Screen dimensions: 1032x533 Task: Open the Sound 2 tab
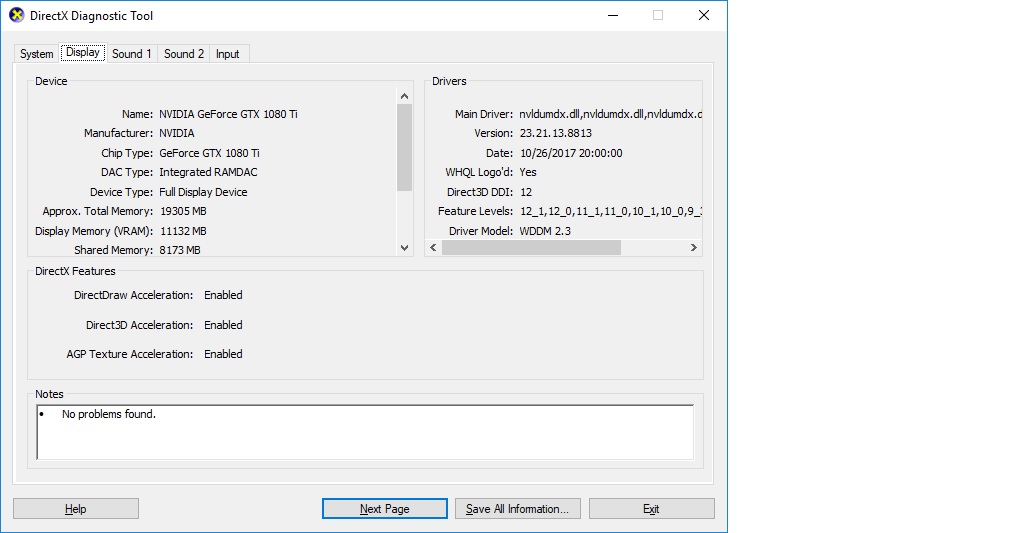point(184,54)
